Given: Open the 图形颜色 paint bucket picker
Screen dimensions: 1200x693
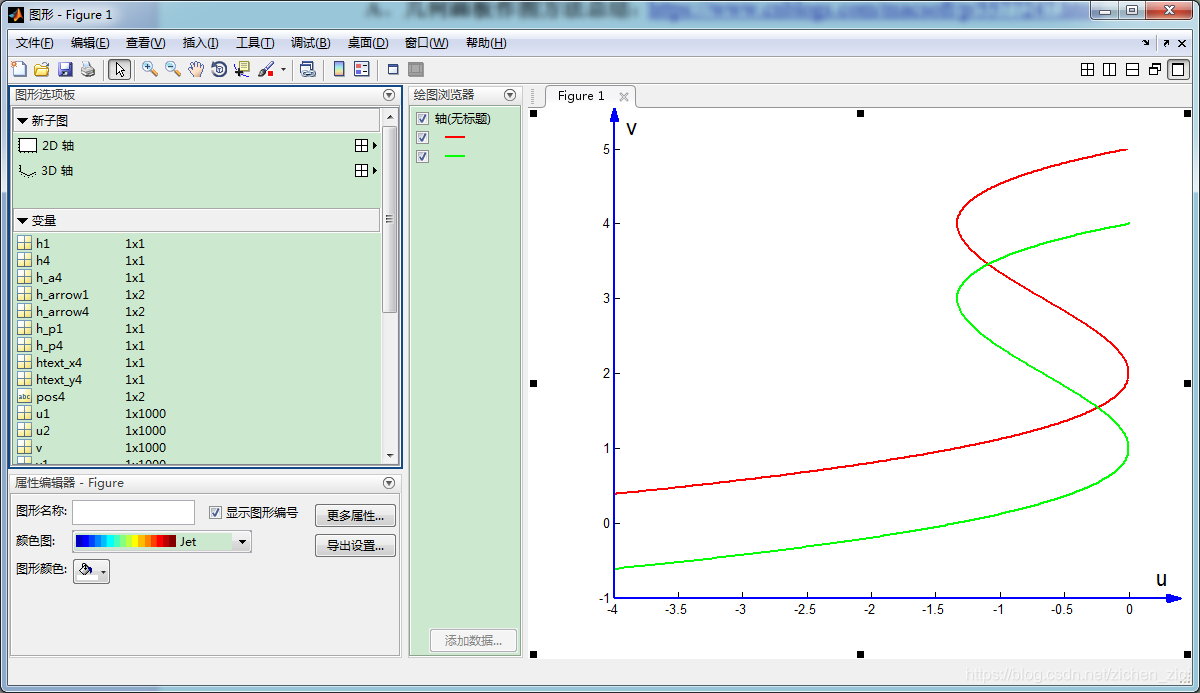Looking at the screenshot, I should pos(91,571).
